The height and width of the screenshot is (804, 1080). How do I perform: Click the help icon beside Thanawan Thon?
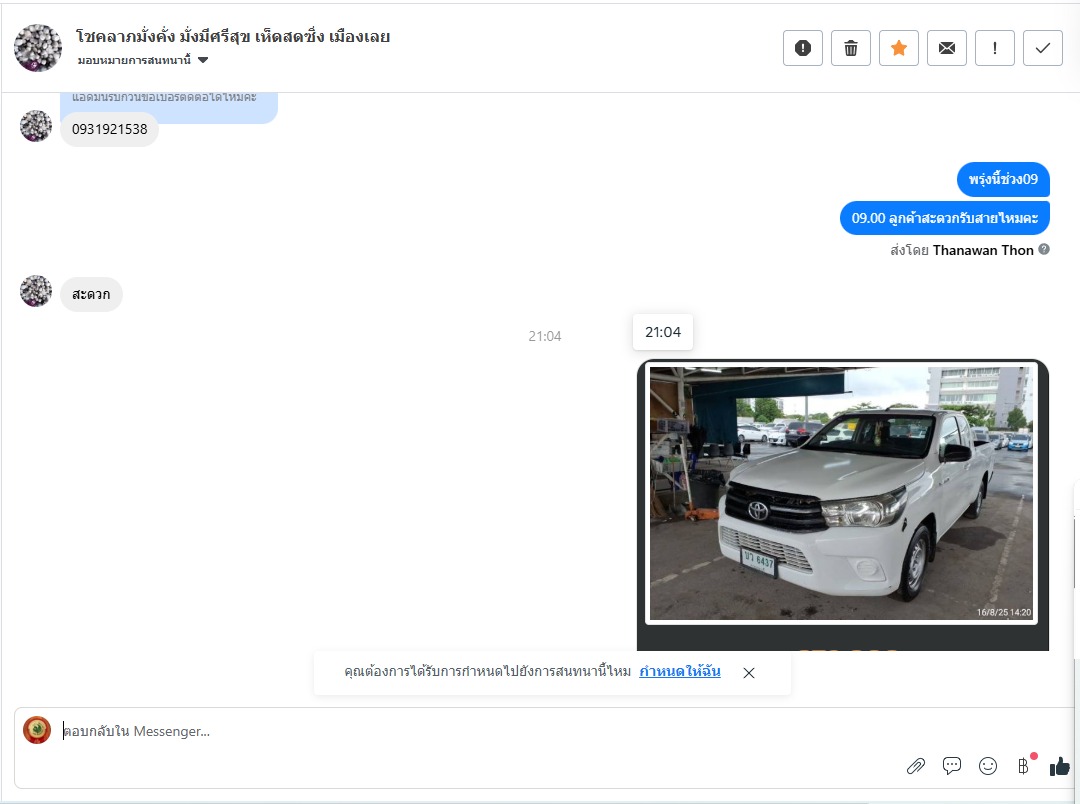point(1044,249)
